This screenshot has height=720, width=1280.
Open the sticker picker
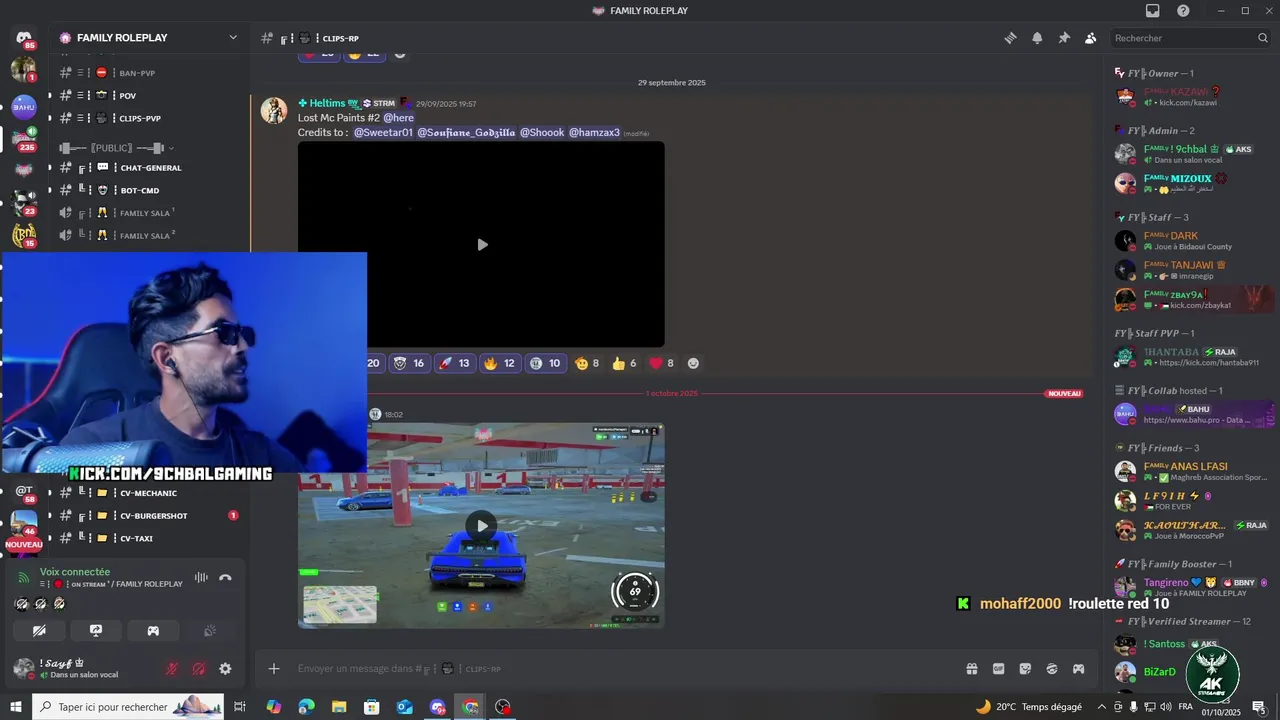pyautogui.click(x=1025, y=669)
